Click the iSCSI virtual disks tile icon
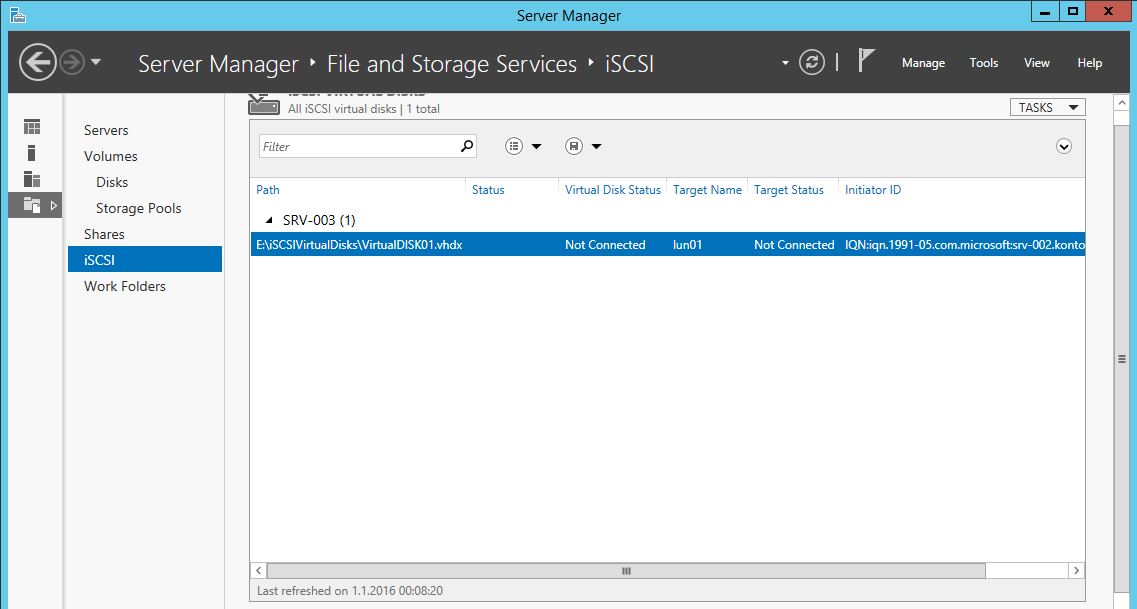Image resolution: width=1137 pixels, height=609 pixels. pos(264,104)
